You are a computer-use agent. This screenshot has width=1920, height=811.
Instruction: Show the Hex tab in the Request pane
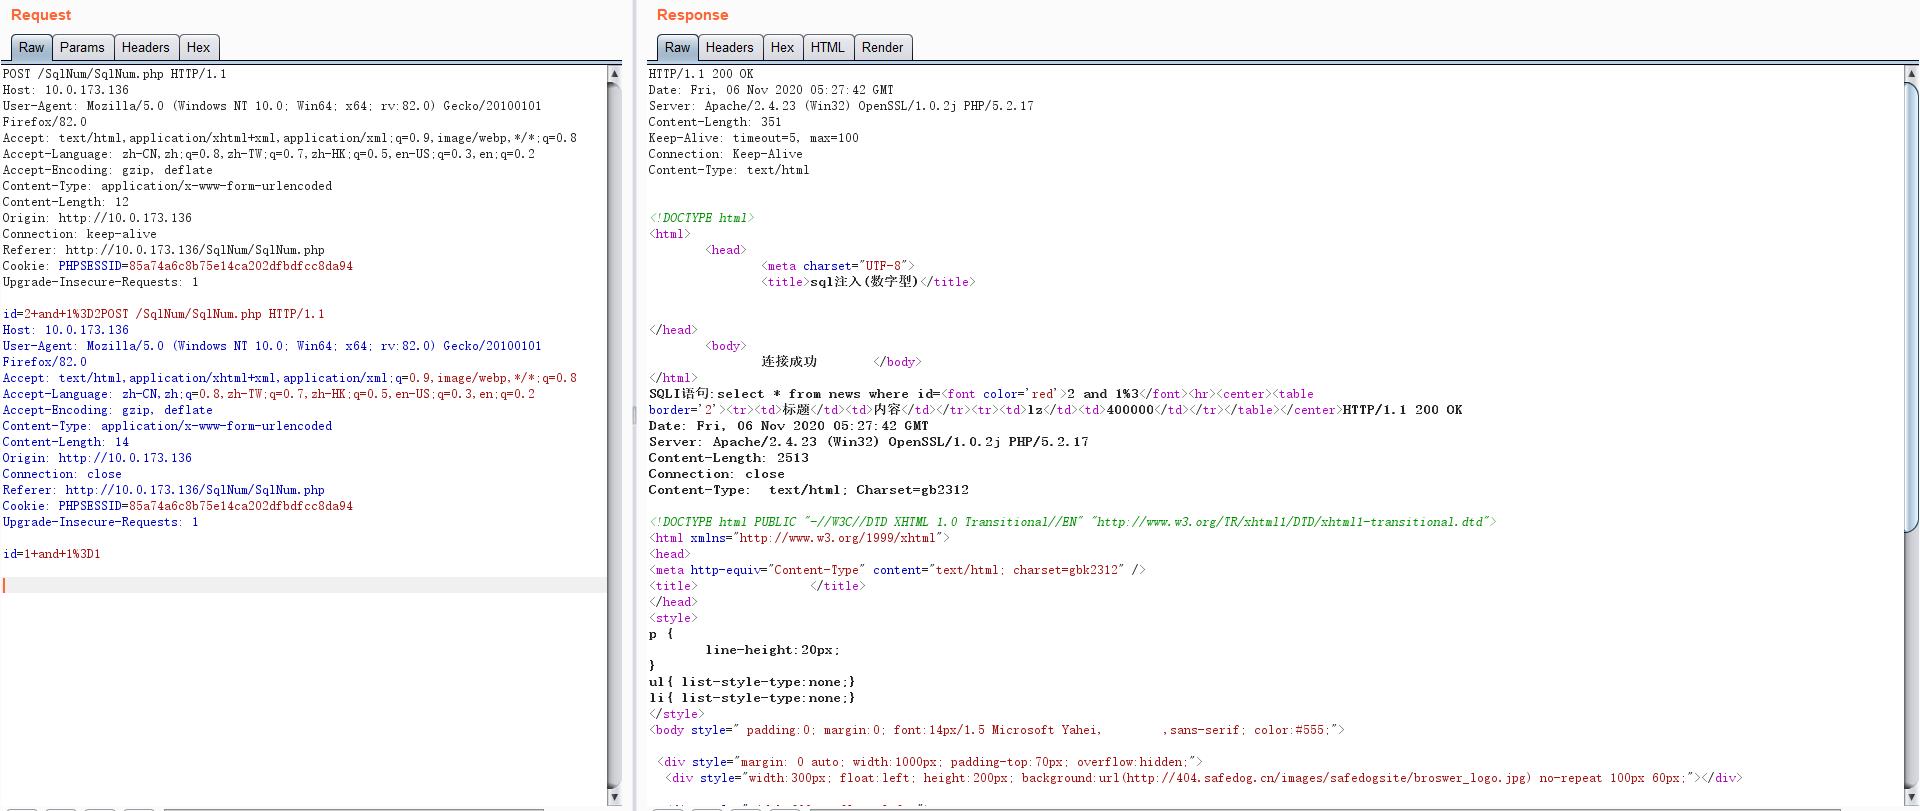(x=199, y=47)
